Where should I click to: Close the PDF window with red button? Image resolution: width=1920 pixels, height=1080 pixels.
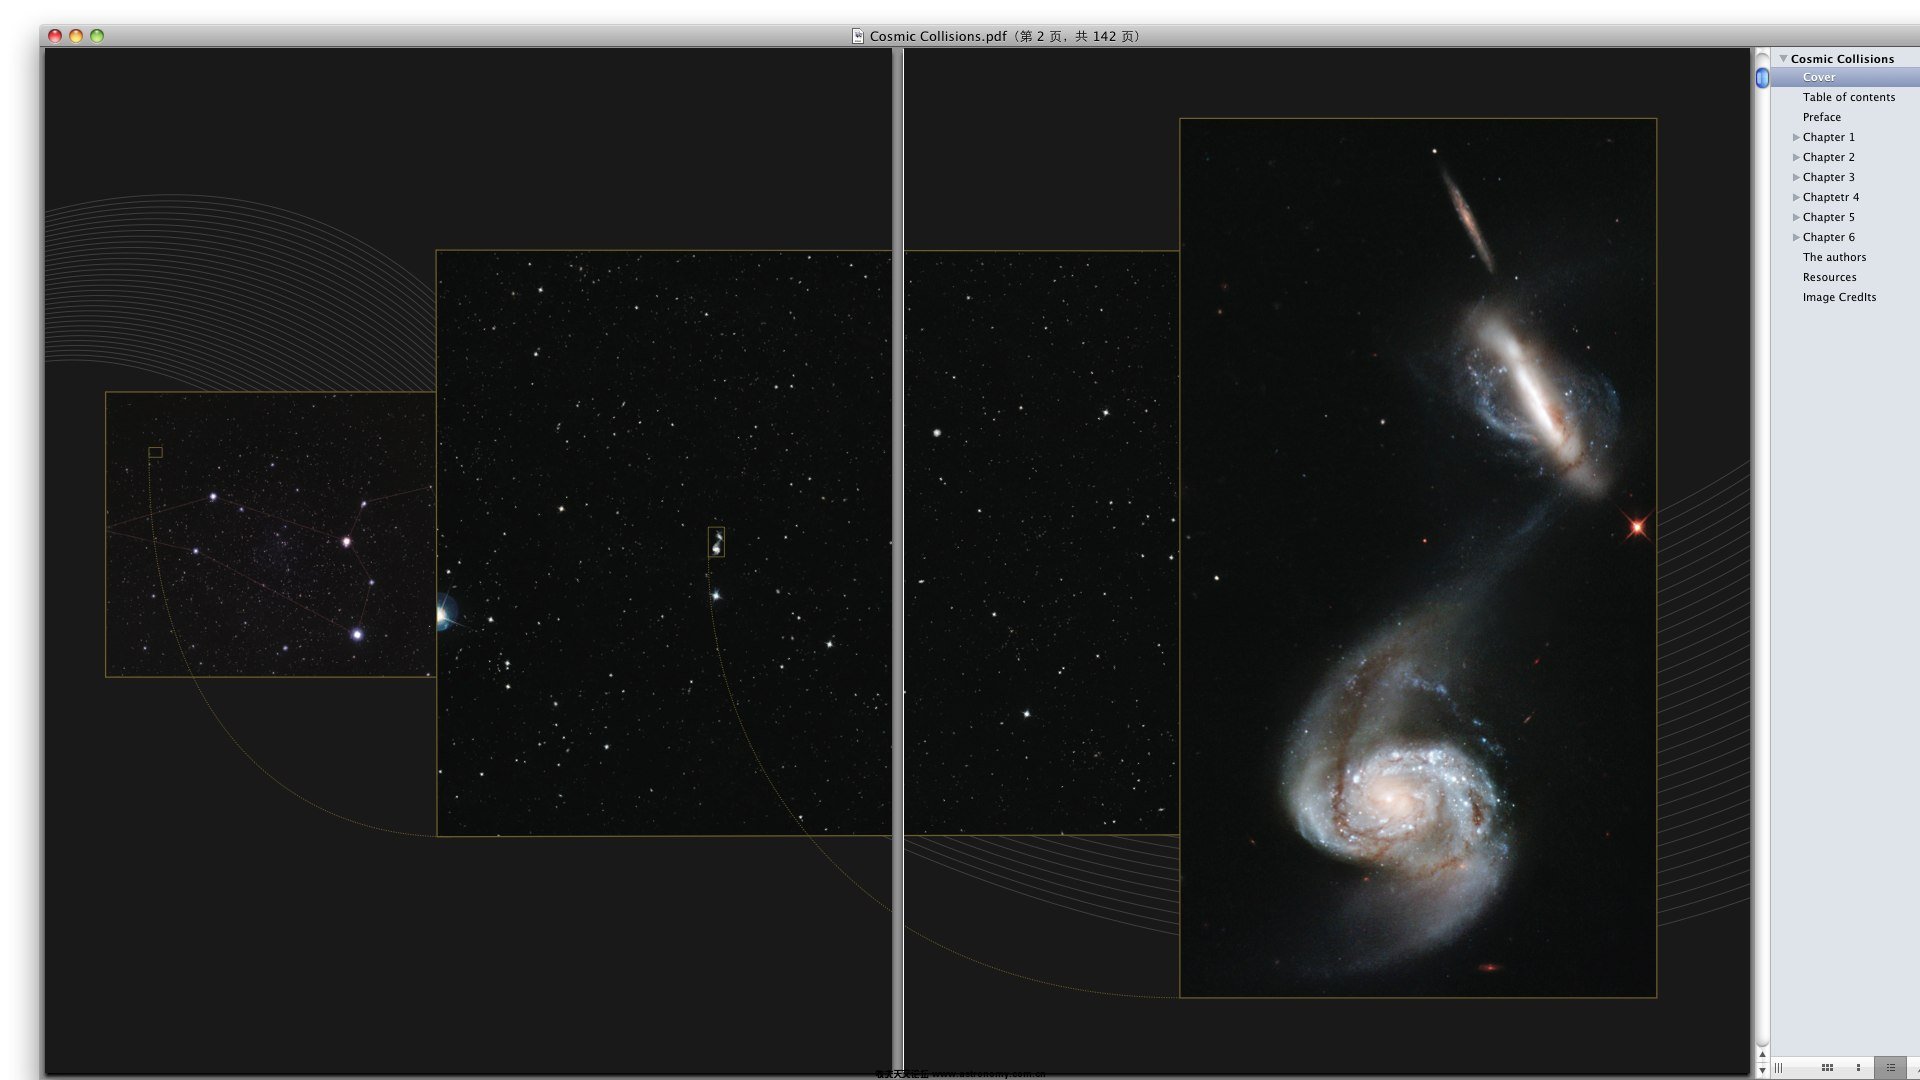(55, 36)
